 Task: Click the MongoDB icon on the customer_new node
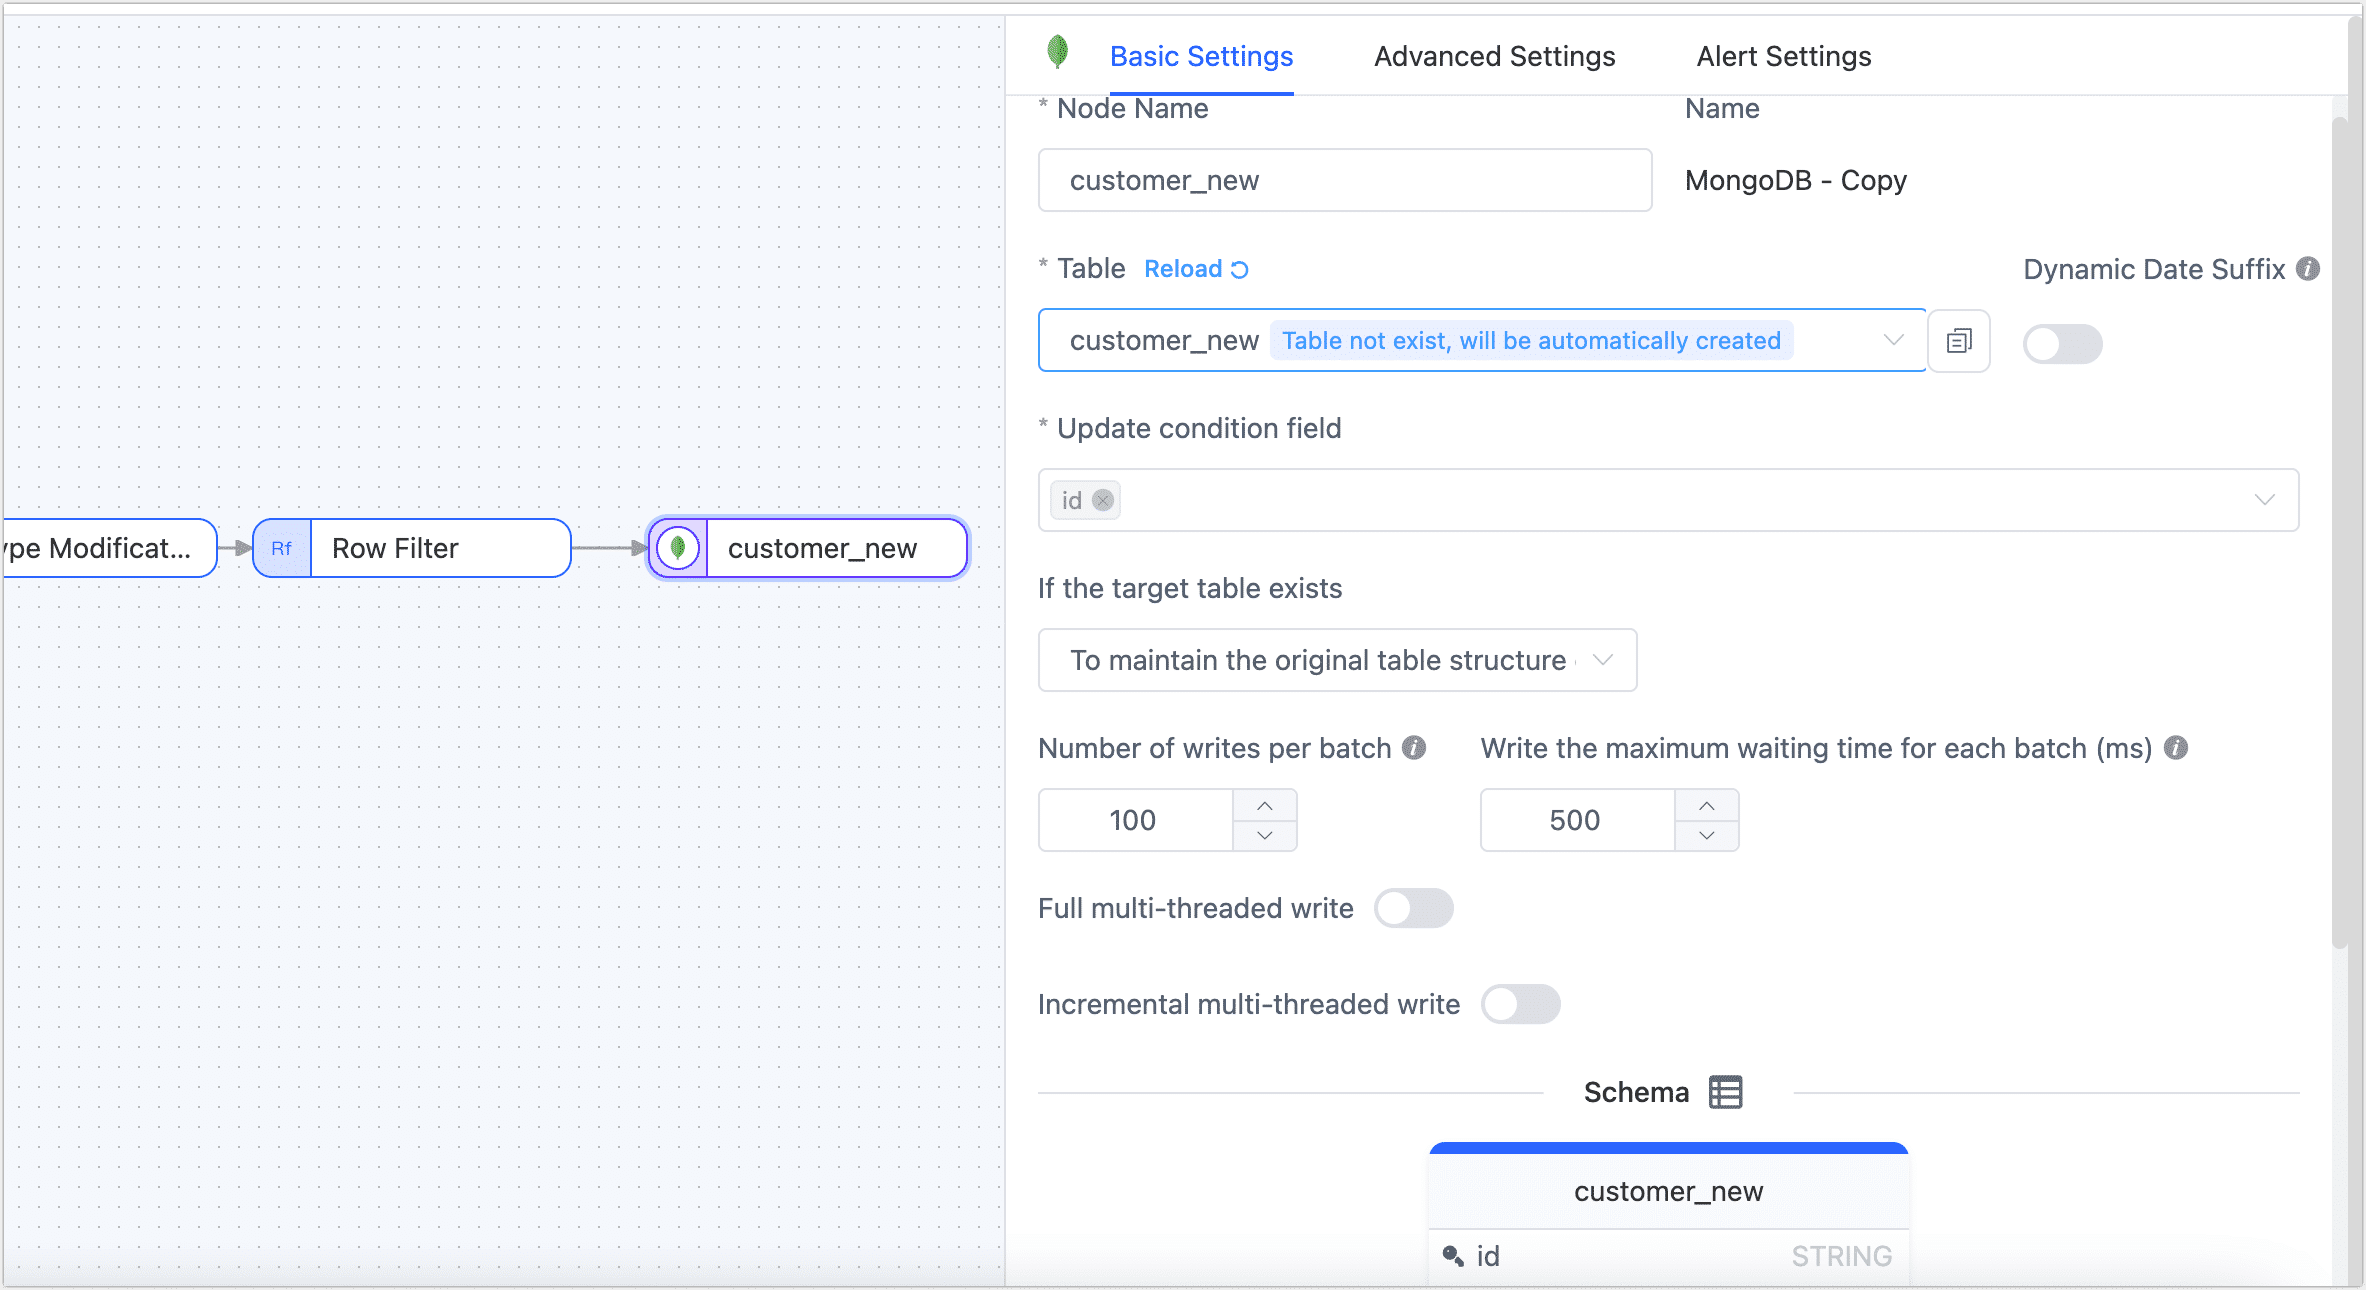[x=678, y=548]
